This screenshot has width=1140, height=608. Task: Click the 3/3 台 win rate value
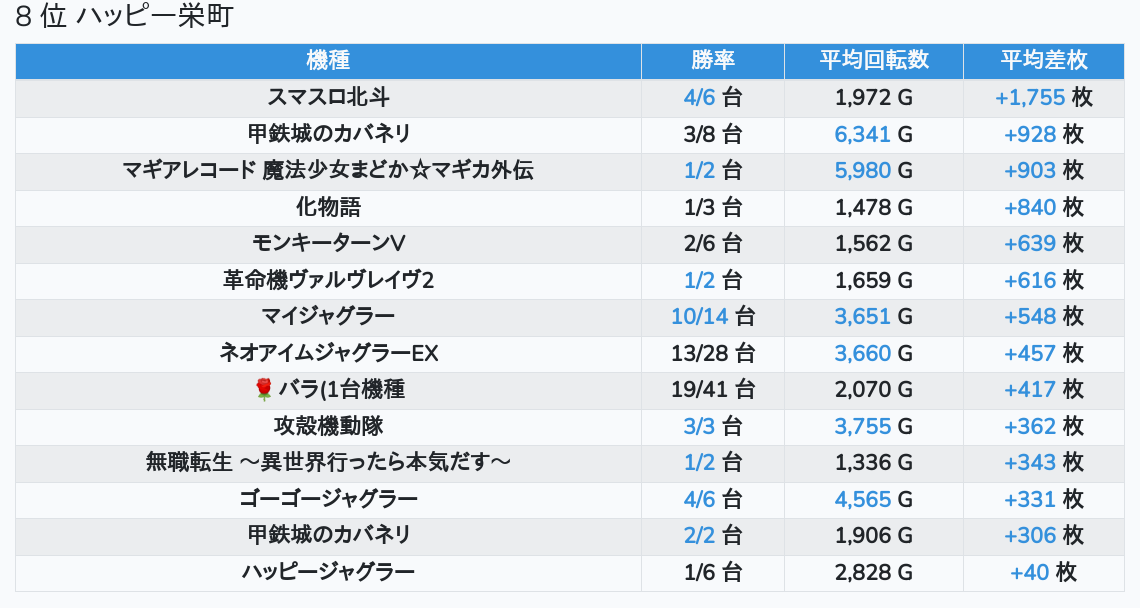pyautogui.click(x=712, y=427)
